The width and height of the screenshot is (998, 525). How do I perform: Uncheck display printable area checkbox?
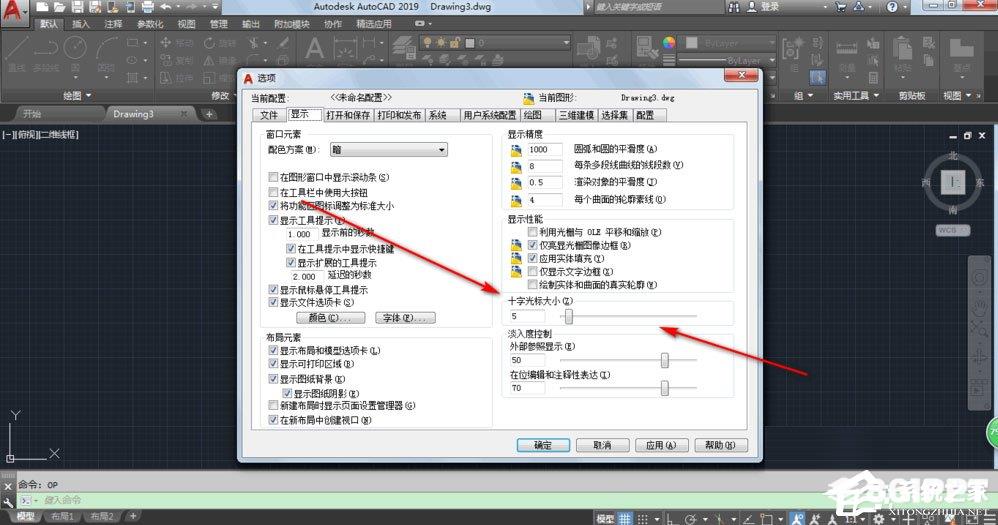click(x=273, y=364)
